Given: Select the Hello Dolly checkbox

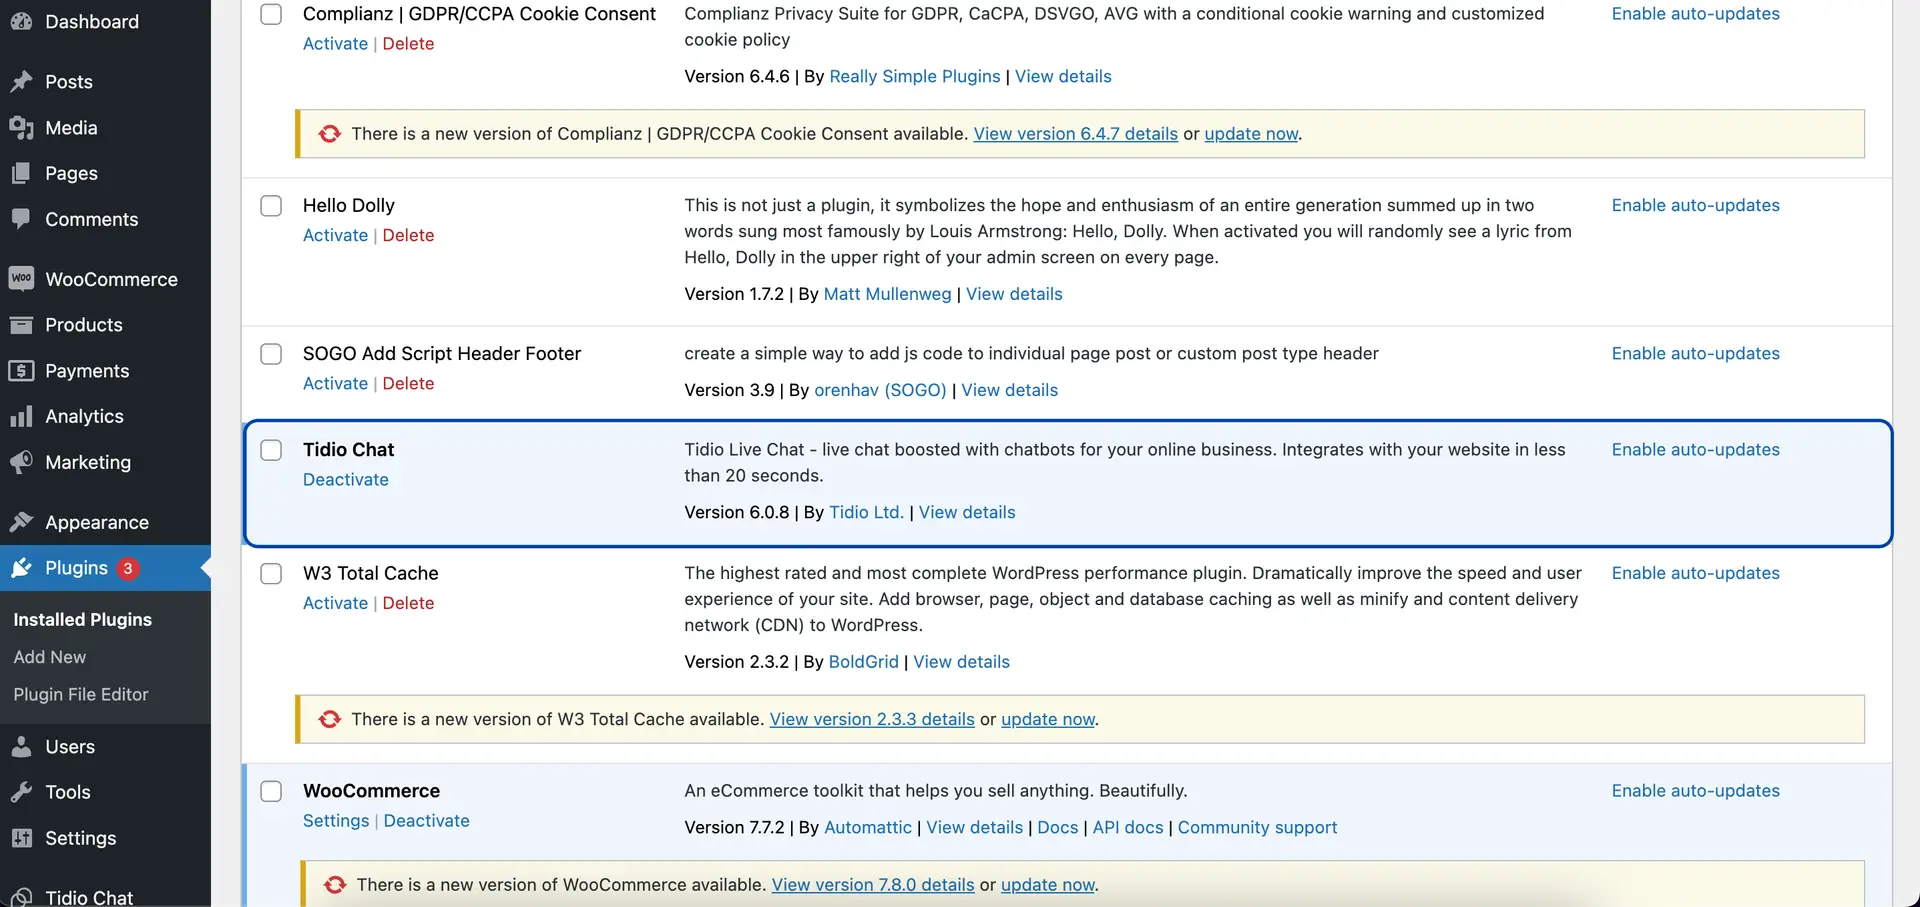Looking at the screenshot, I should (x=271, y=206).
